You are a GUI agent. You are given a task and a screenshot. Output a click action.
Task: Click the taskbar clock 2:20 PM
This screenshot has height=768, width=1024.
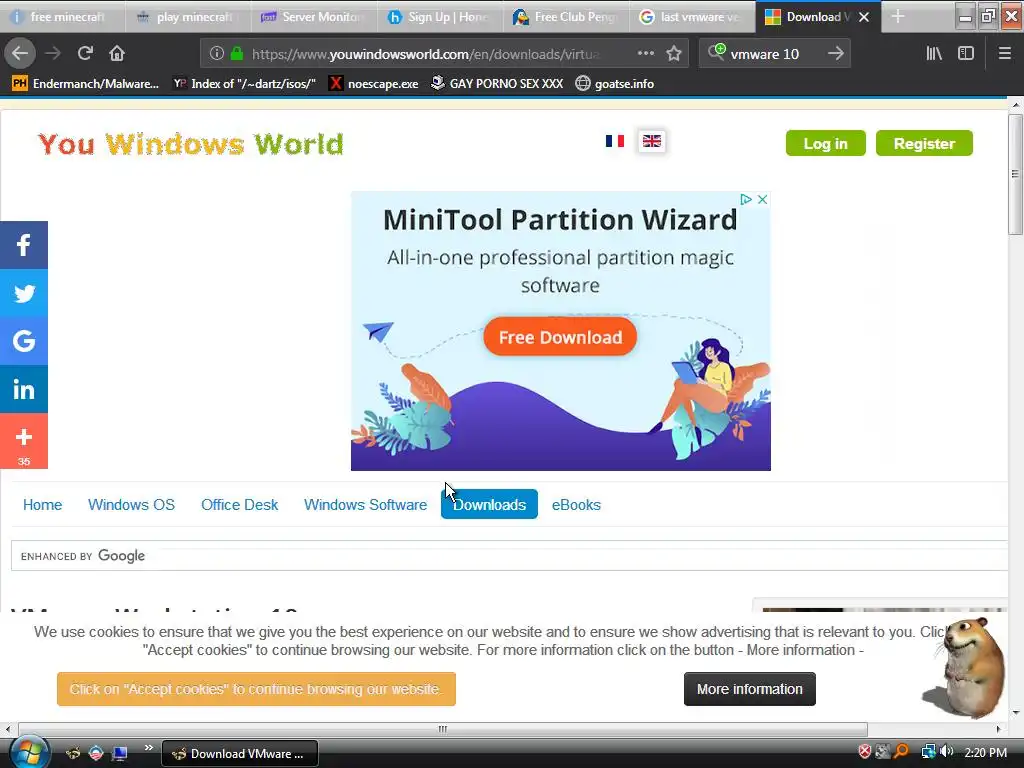[985, 752]
